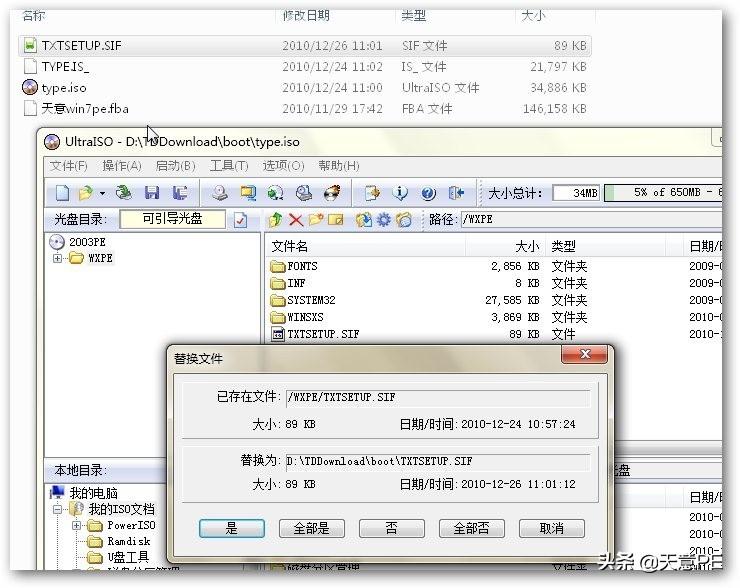Click the 文件名 column header
Viewport: 740px width, 588px height.
point(366,246)
